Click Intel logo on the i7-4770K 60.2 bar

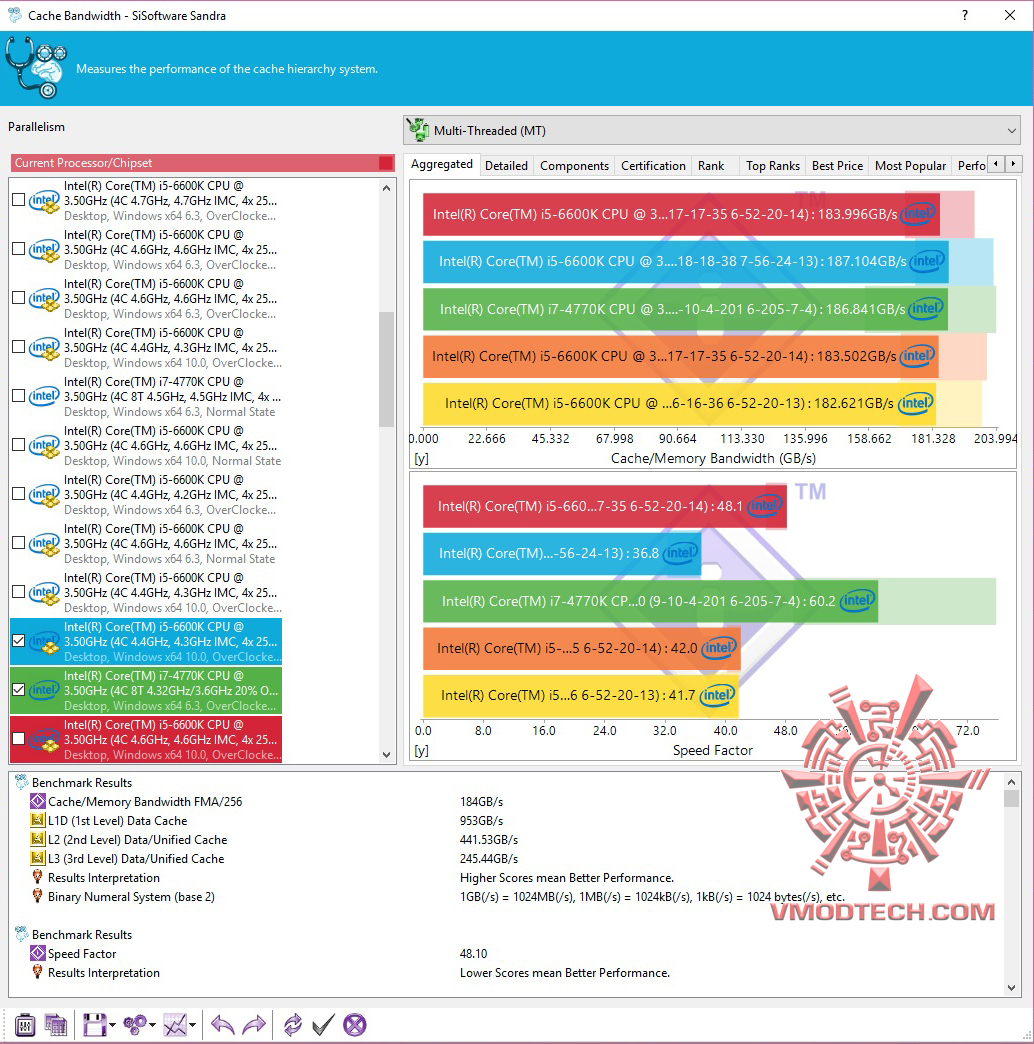click(857, 601)
